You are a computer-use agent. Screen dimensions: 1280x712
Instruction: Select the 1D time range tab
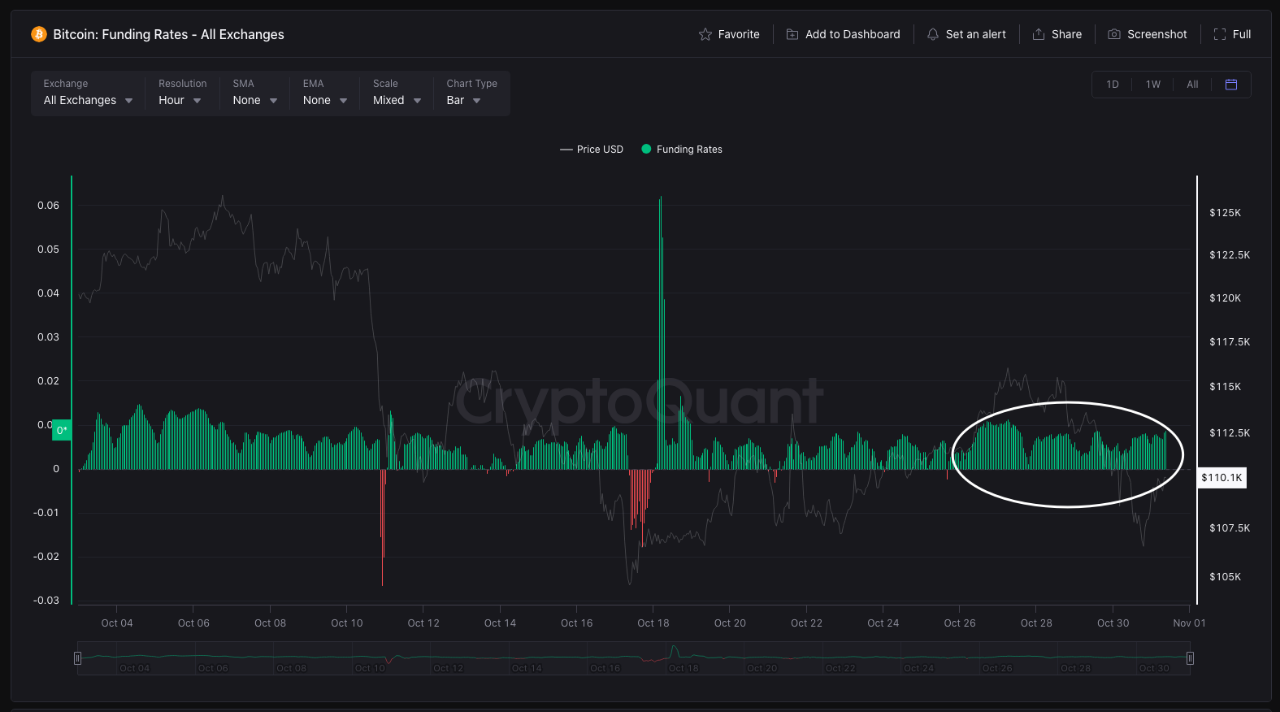[1112, 84]
